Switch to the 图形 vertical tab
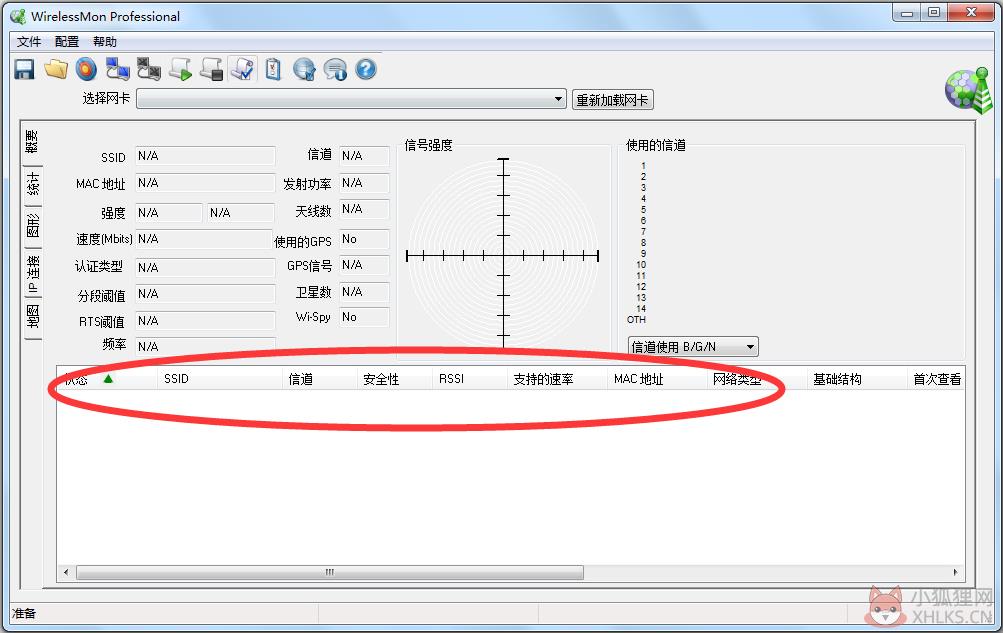Screen dimensions: 1003x633 pyautogui.click(x=32, y=226)
